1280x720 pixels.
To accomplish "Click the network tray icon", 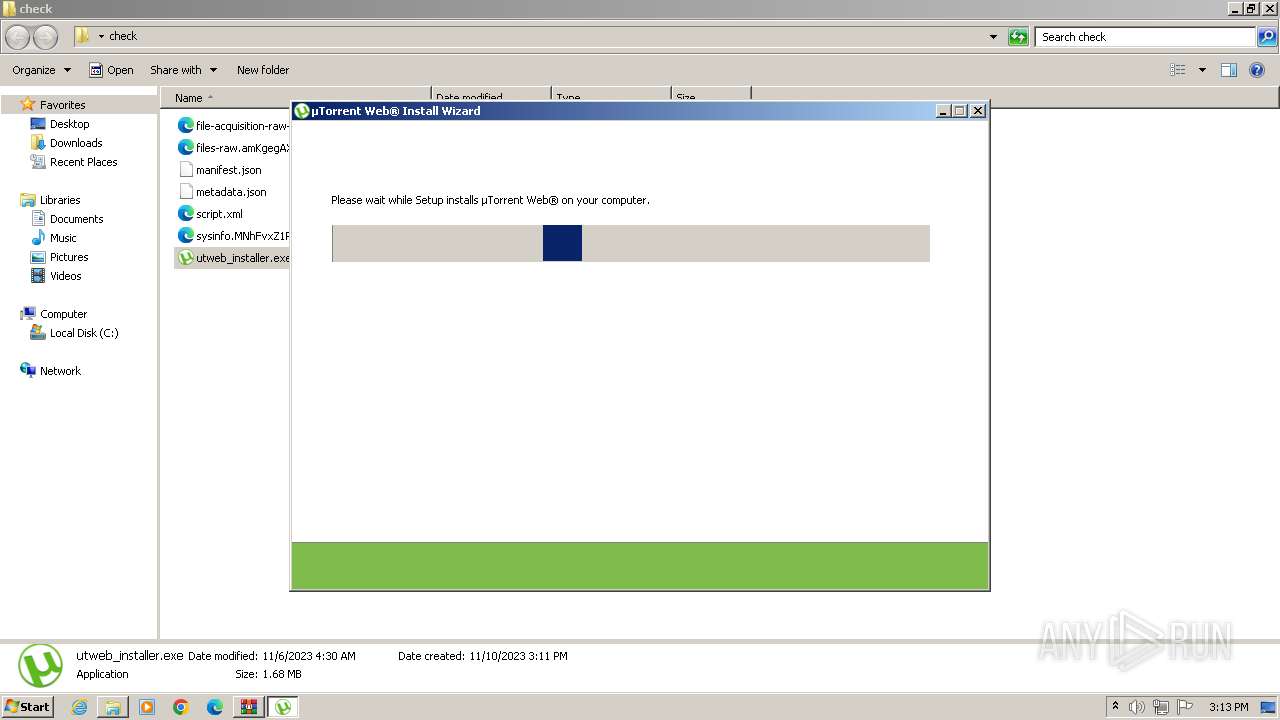I will click(1160, 707).
